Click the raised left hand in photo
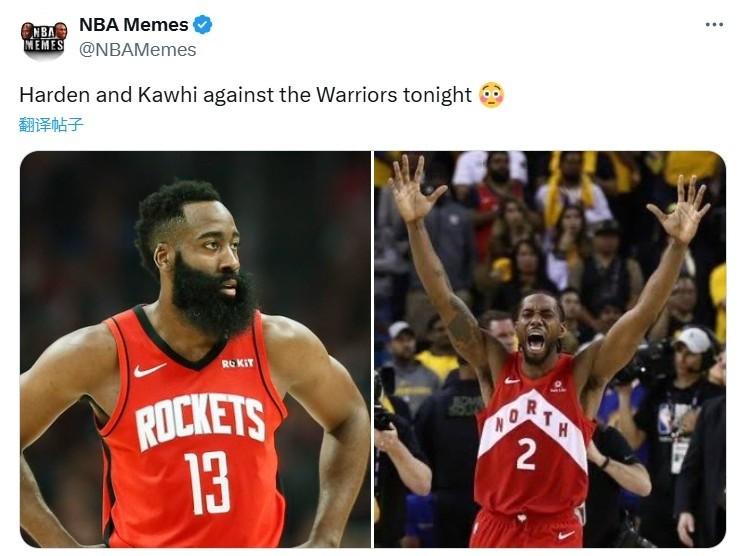The height and width of the screenshot is (556, 740). coord(414,189)
